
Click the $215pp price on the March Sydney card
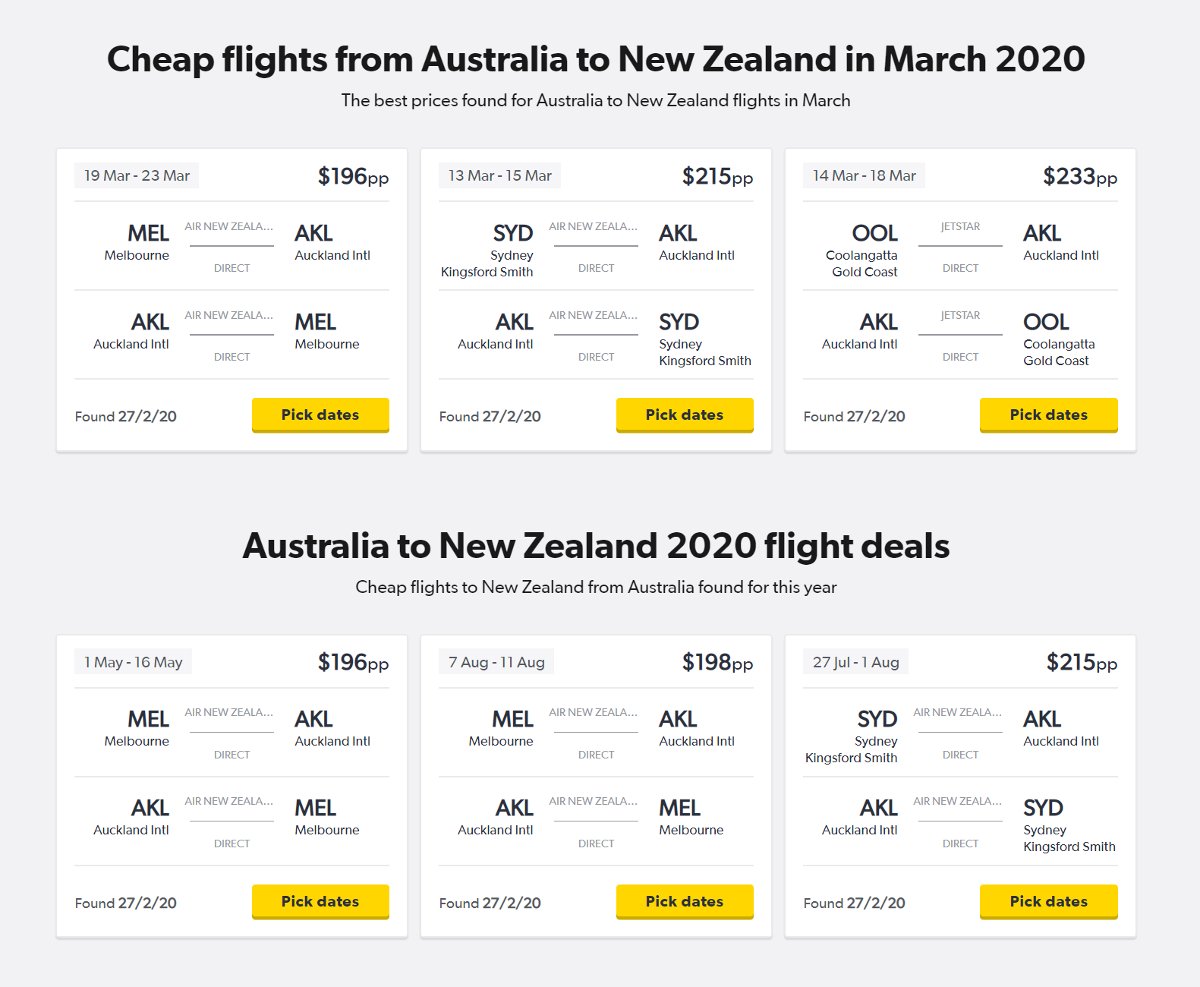coord(717,177)
